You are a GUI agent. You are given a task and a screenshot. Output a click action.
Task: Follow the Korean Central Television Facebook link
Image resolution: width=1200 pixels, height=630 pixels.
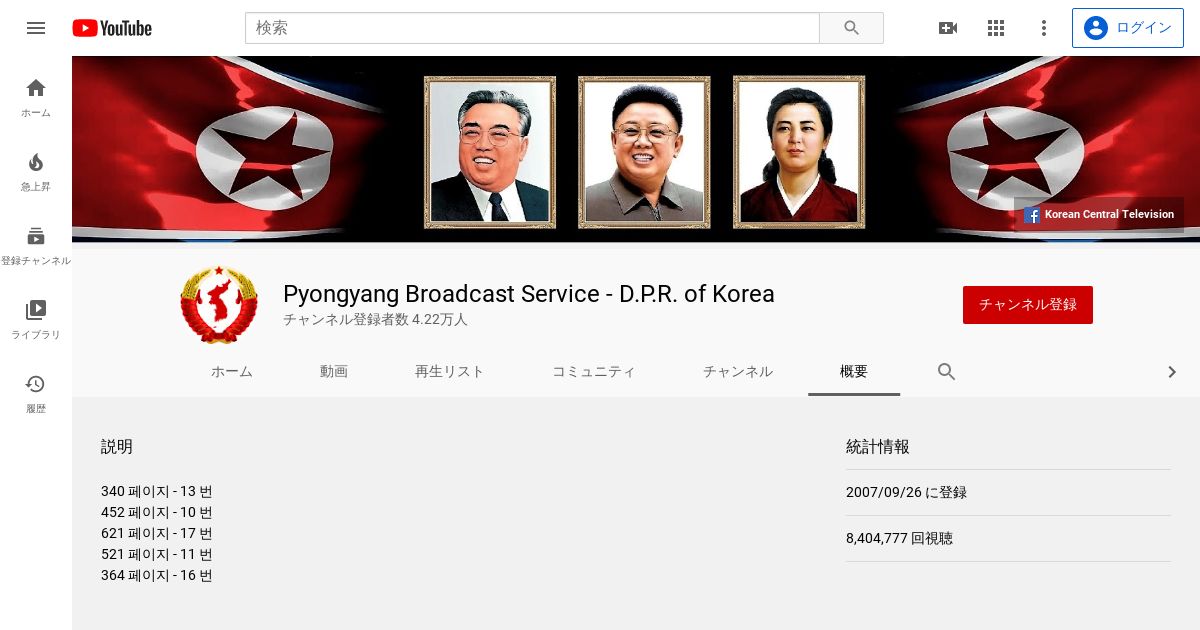point(1099,214)
